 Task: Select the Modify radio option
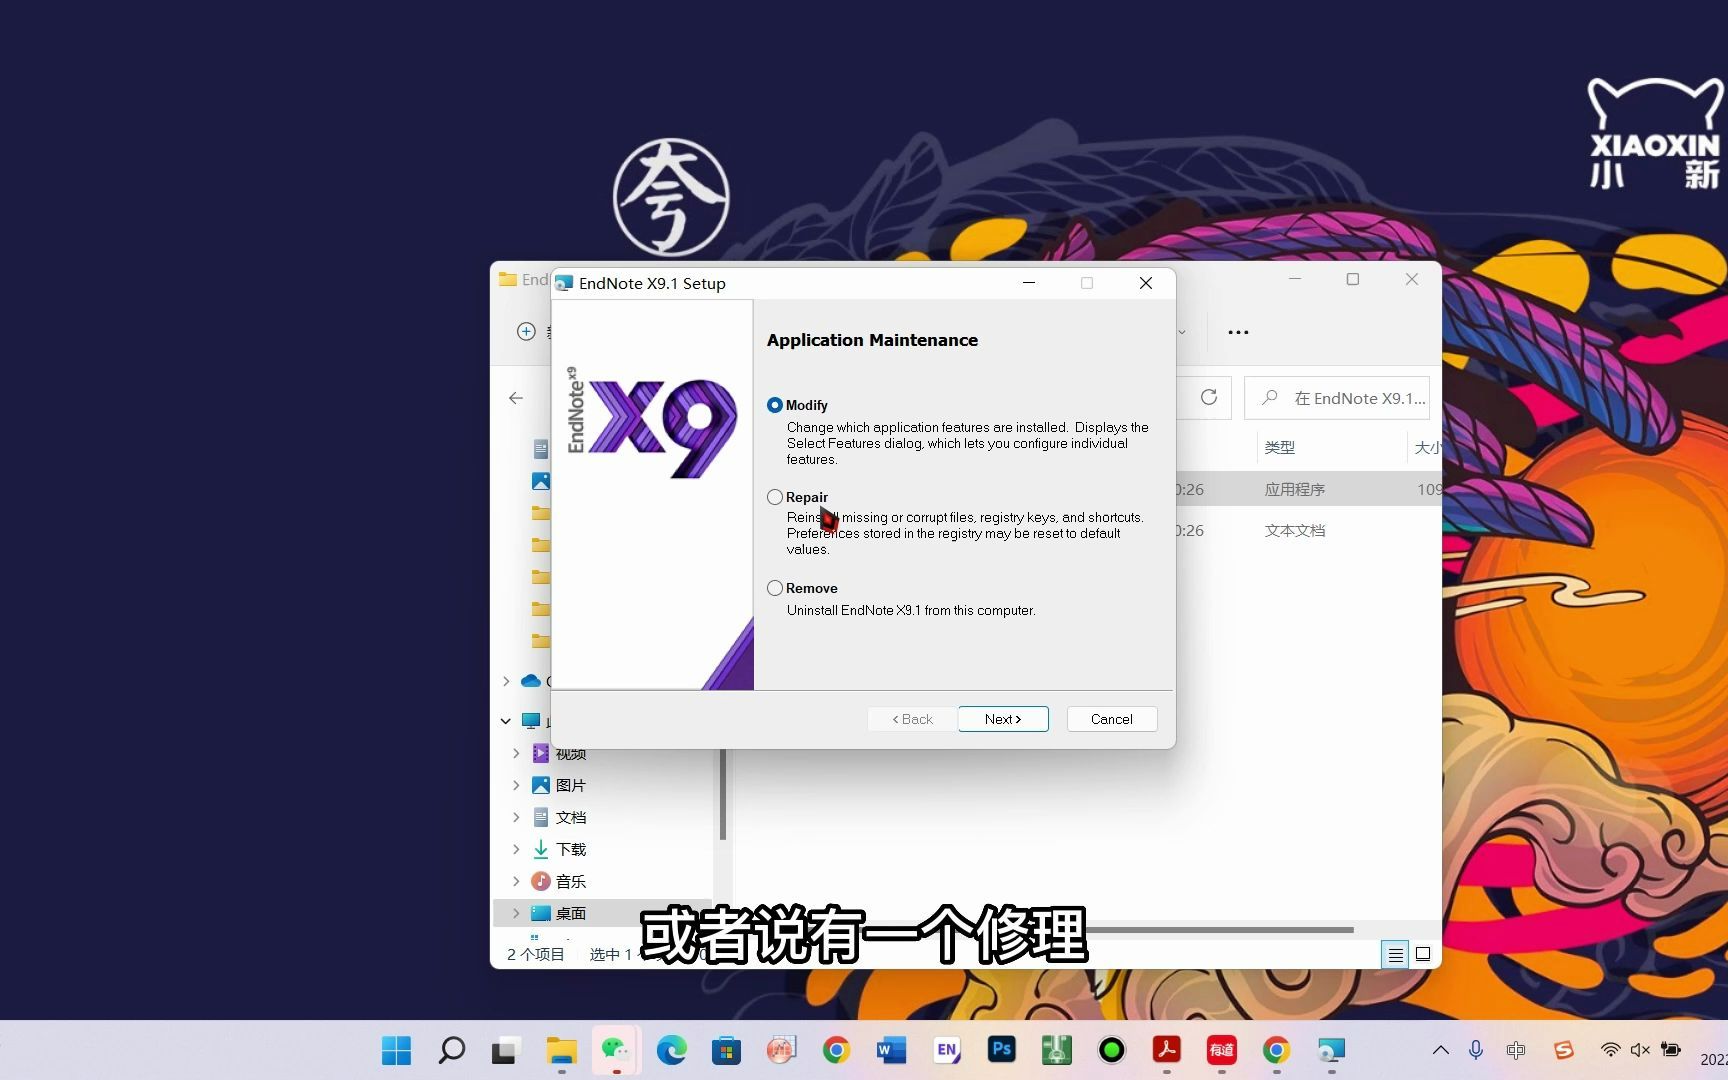775,405
